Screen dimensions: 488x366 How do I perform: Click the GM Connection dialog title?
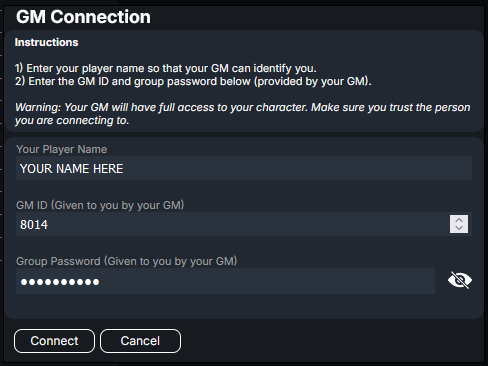click(83, 17)
